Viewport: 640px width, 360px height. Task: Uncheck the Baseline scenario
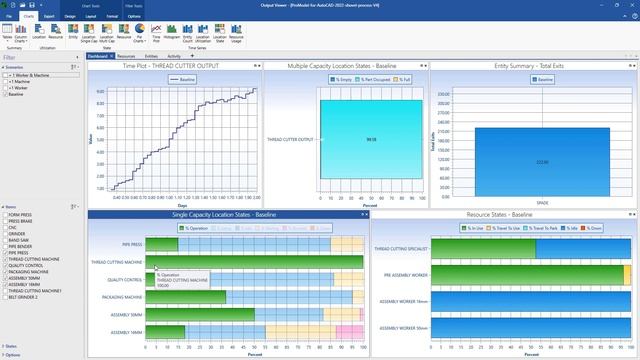[5, 94]
